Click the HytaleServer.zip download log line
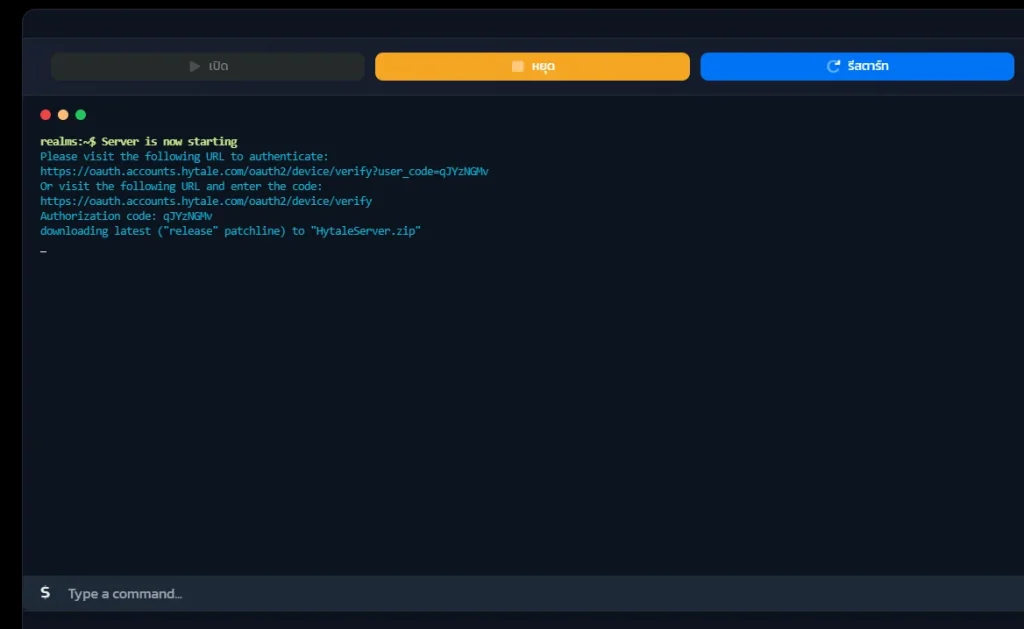Viewport: 1024px width, 629px height. pyautogui.click(x=230, y=231)
